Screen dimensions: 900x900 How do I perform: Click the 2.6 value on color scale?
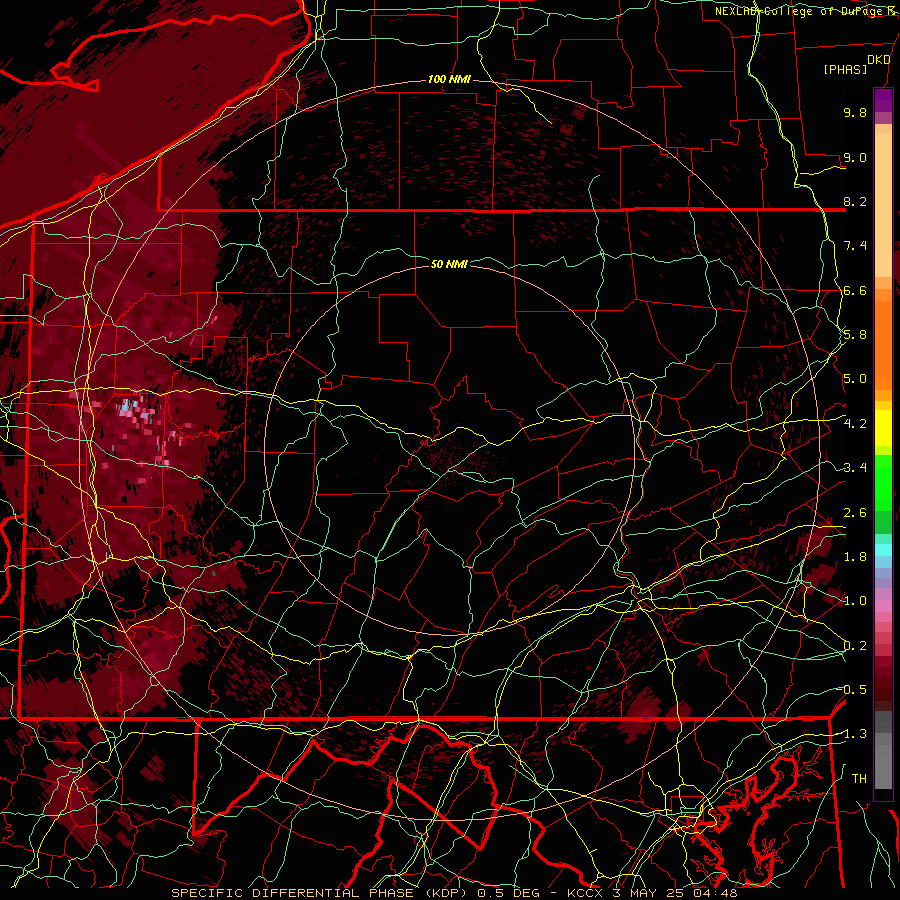855,513
